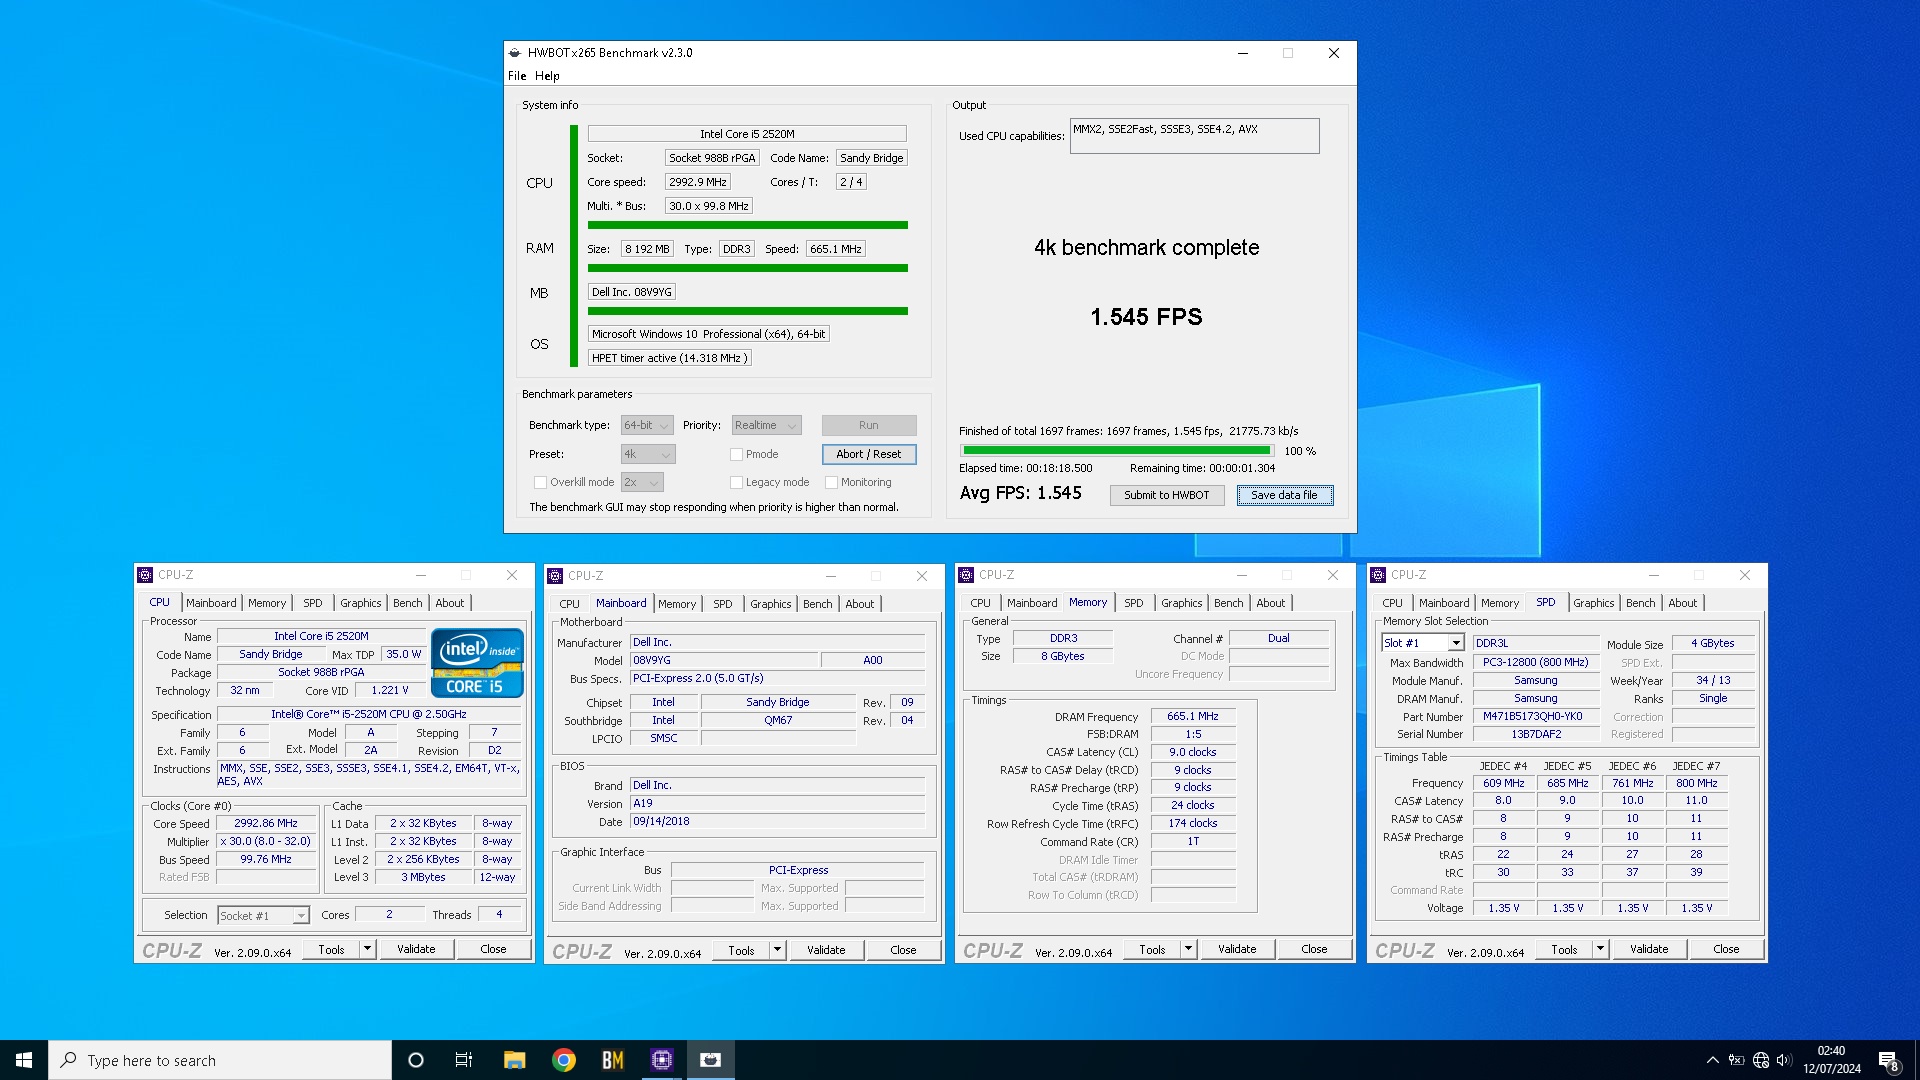Toggle the Pmode checkbox
1920x1080 pixels.
coord(737,454)
